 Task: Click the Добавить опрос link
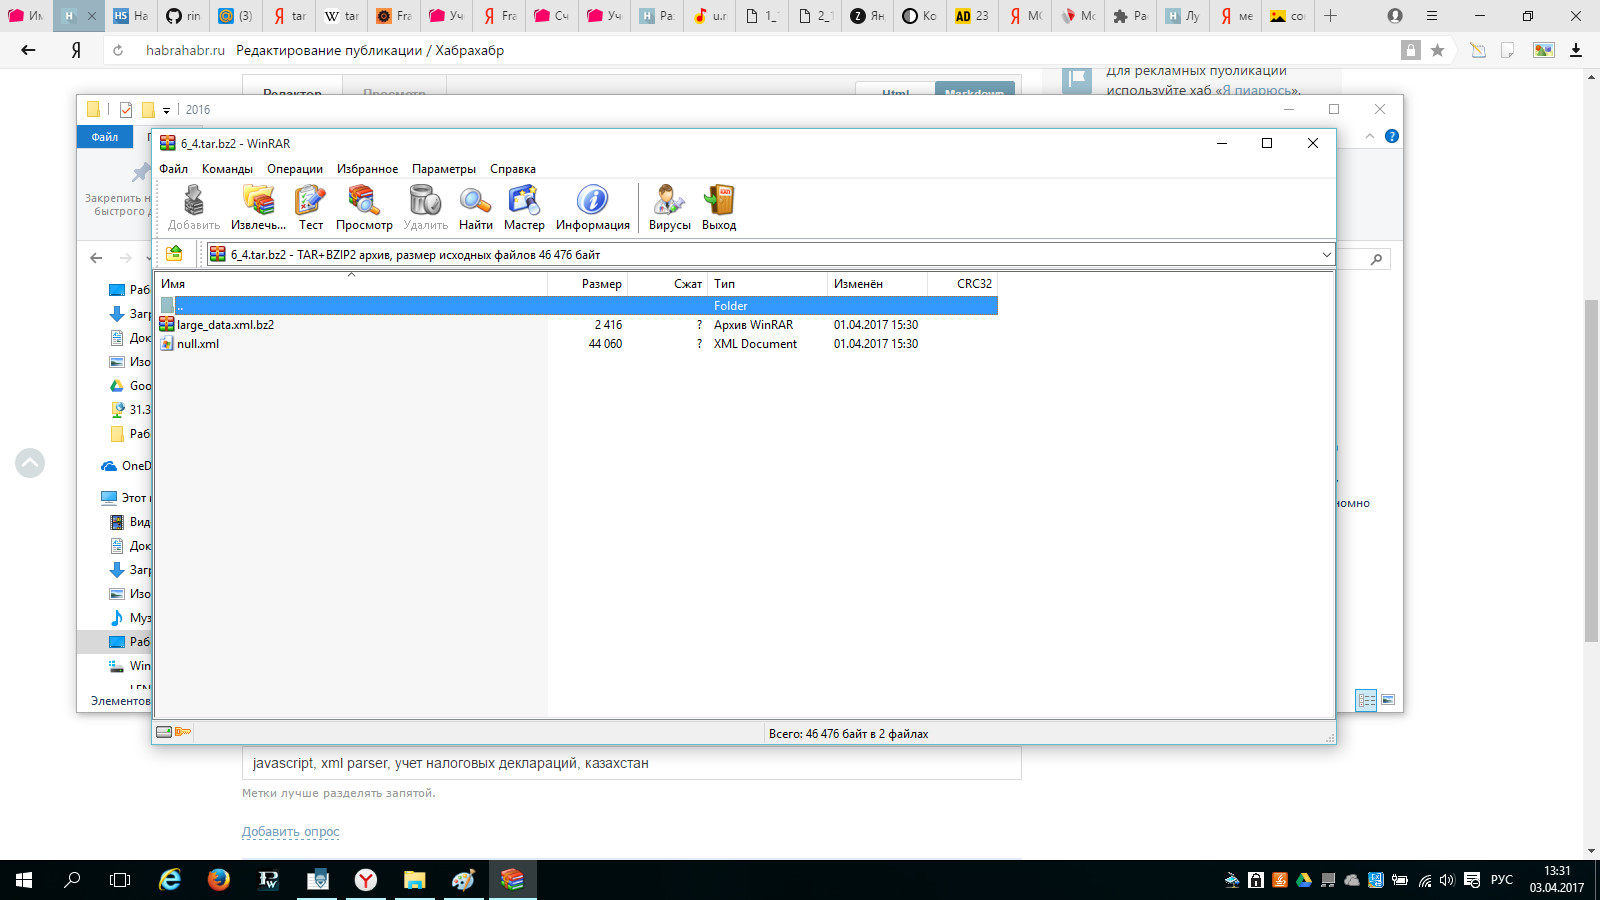[x=290, y=832]
